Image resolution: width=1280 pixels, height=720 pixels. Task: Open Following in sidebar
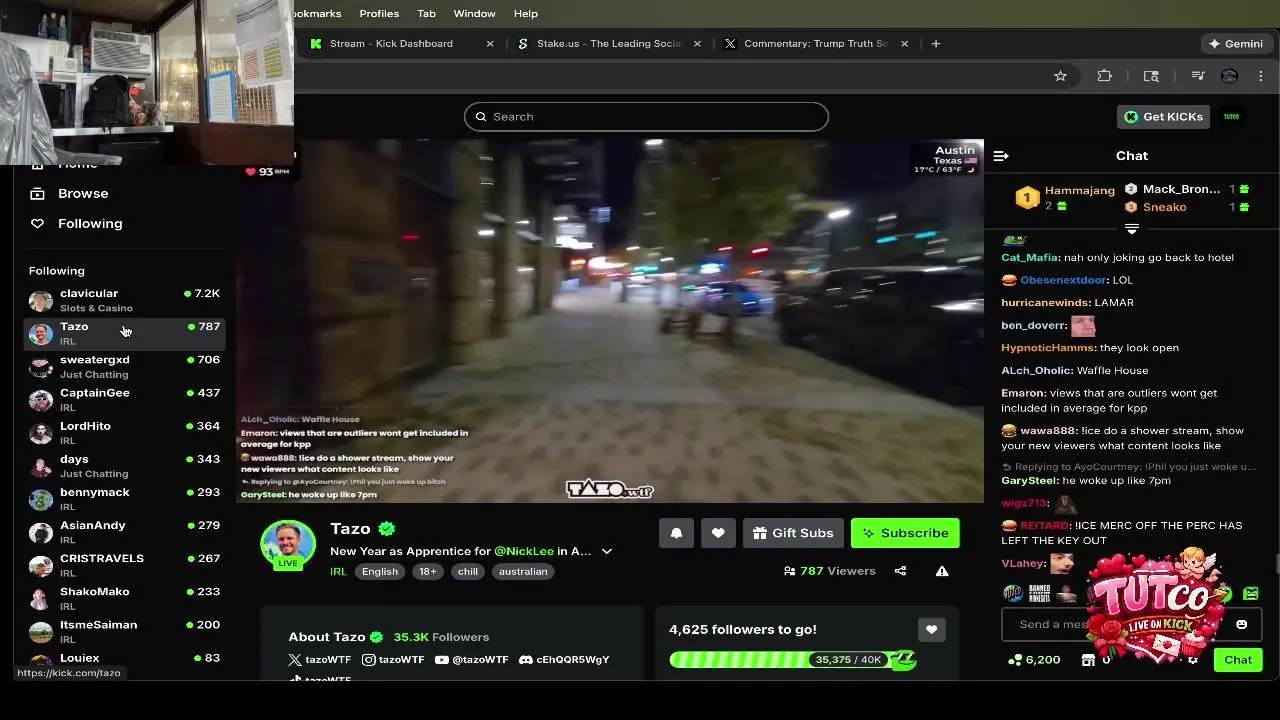pos(90,224)
